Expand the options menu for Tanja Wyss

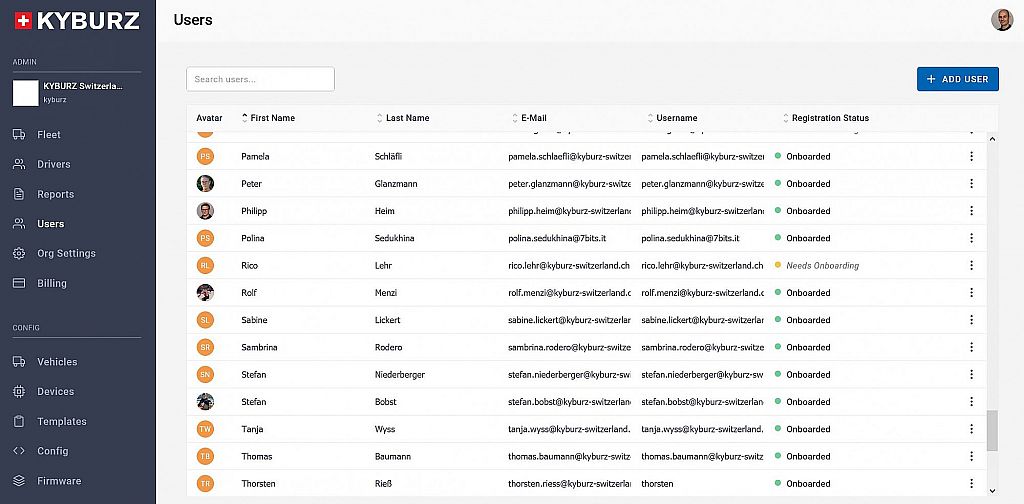tap(970, 430)
